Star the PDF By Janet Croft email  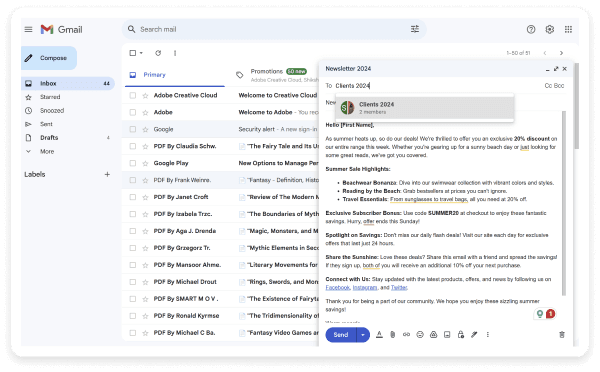click(145, 197)
